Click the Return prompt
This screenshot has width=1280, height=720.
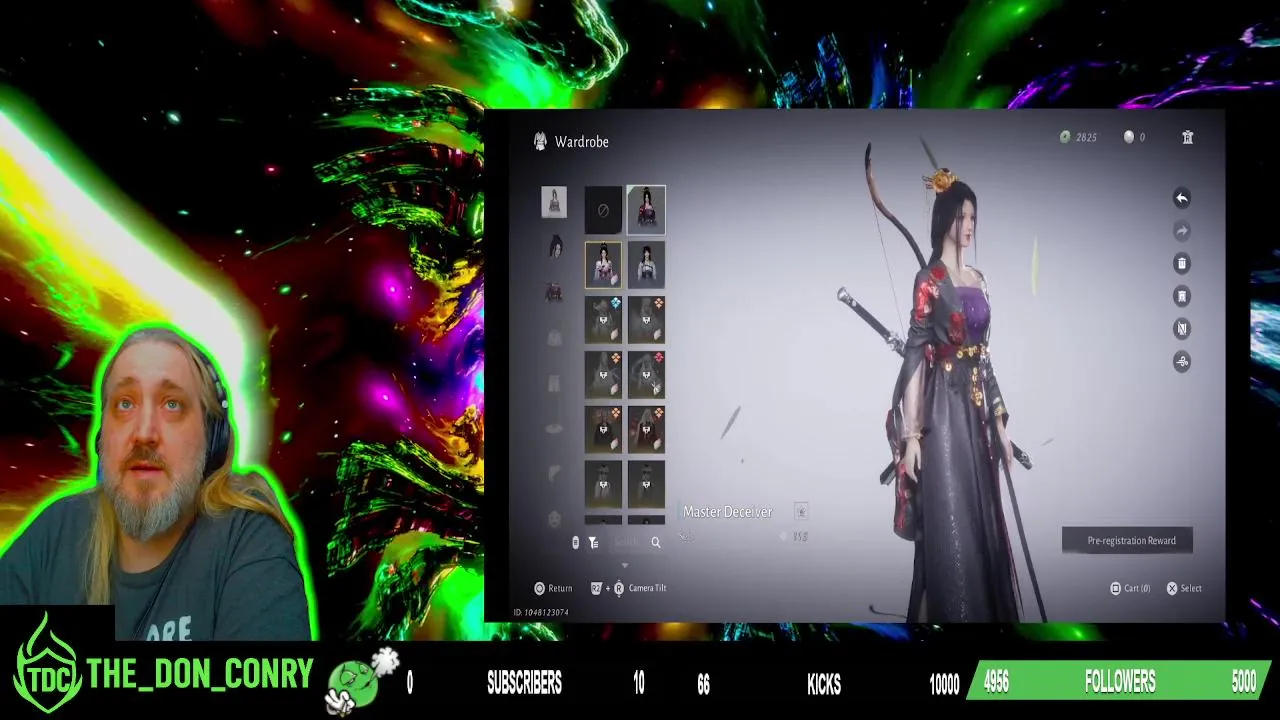click(554, 588)
